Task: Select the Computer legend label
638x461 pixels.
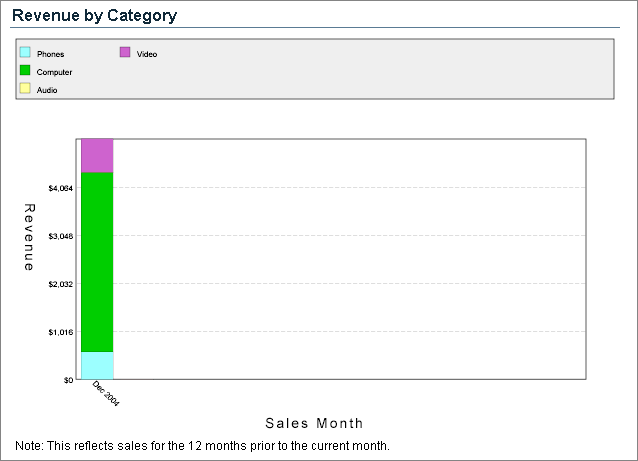Action: pyautogui.click(x=54, y=72)
